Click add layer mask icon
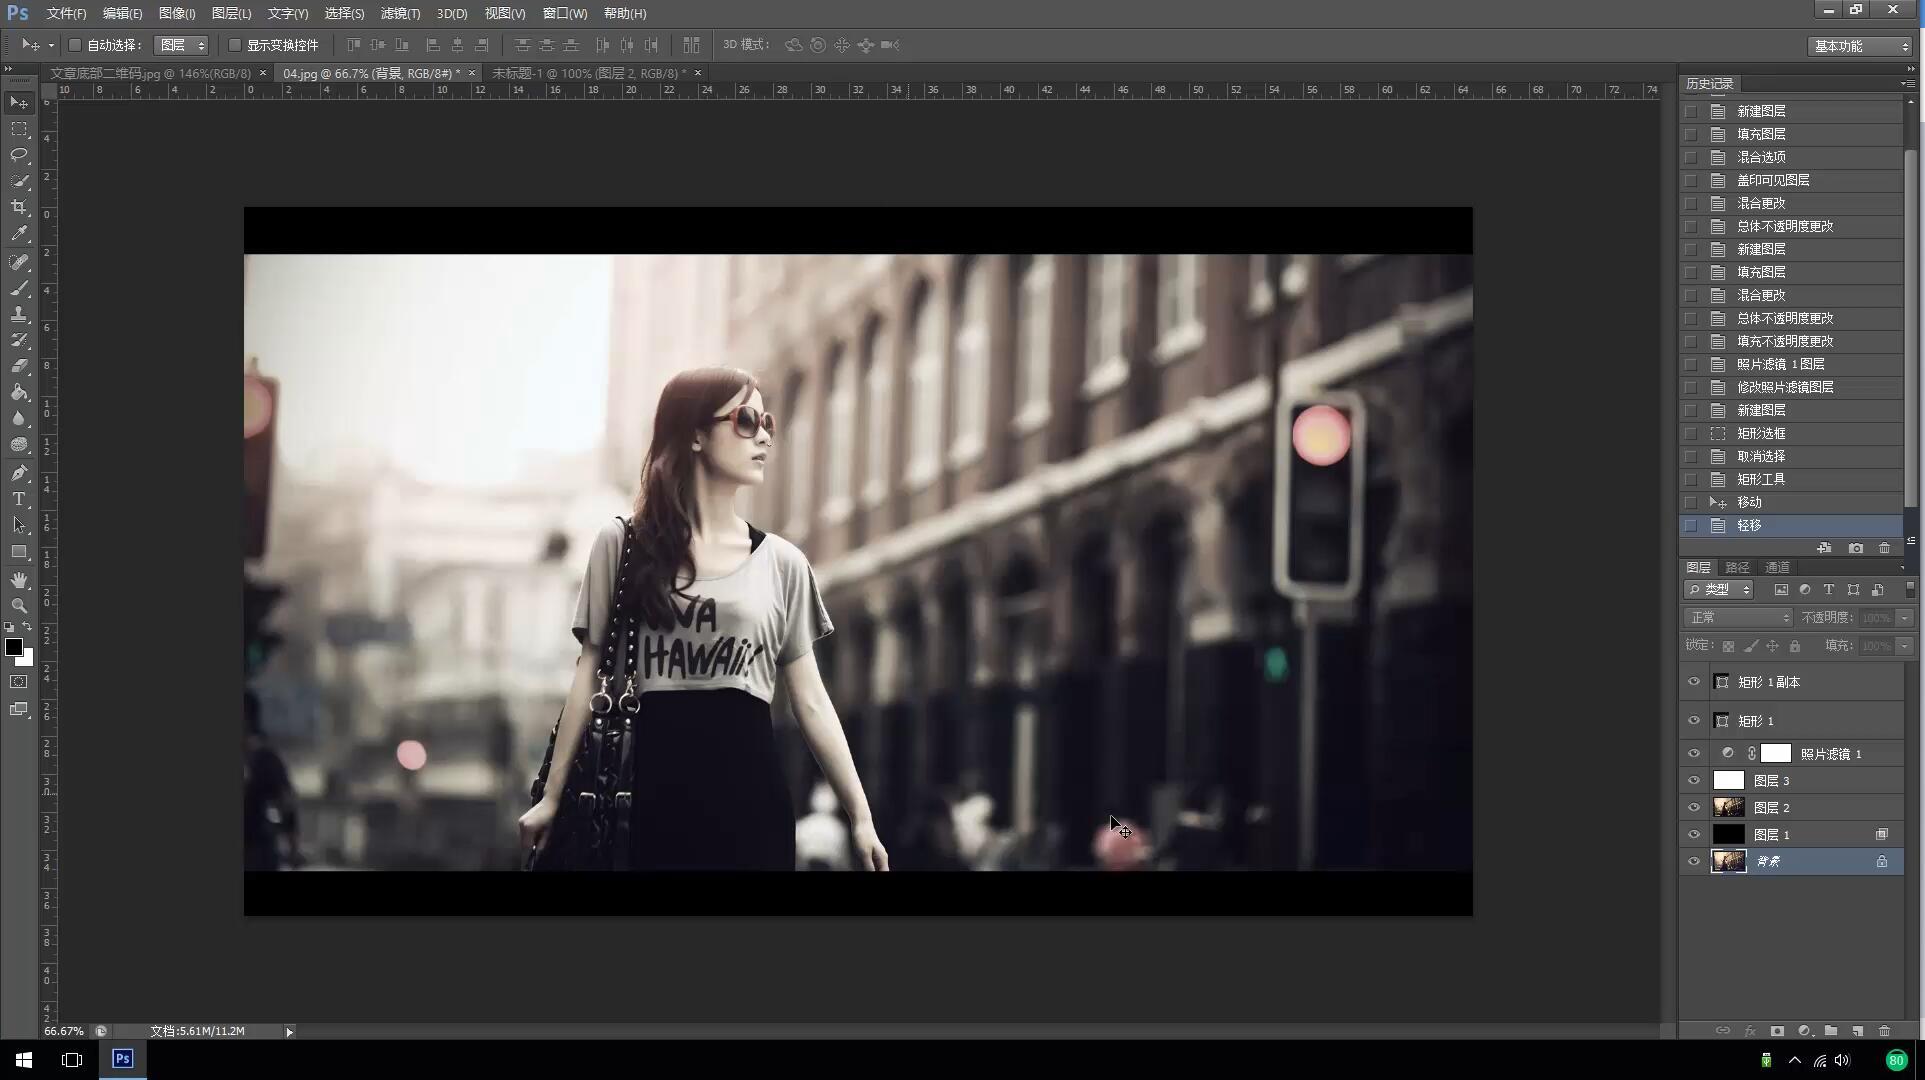 click(x=1777, y=1031)
